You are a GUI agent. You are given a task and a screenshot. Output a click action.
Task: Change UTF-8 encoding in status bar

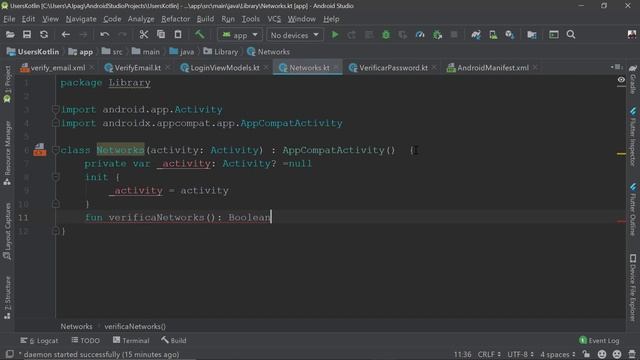coord(520,354)
